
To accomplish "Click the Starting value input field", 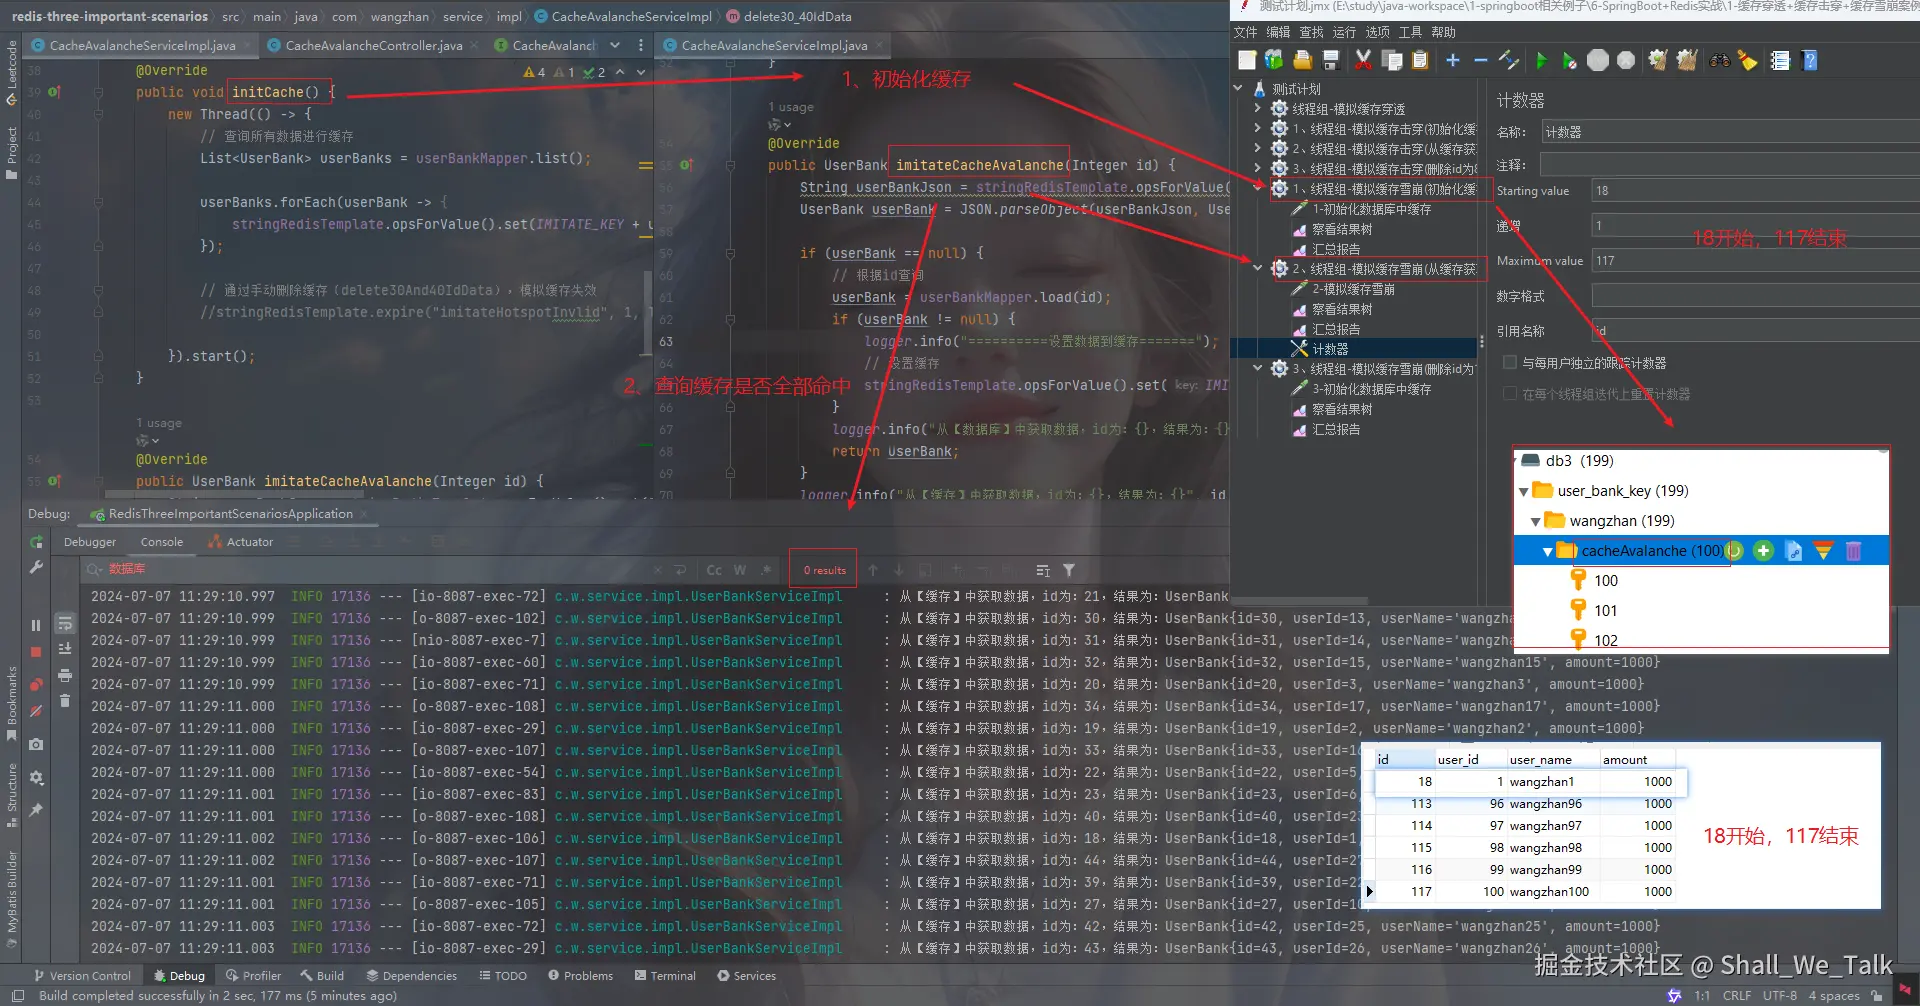I will click(1755, 191).
